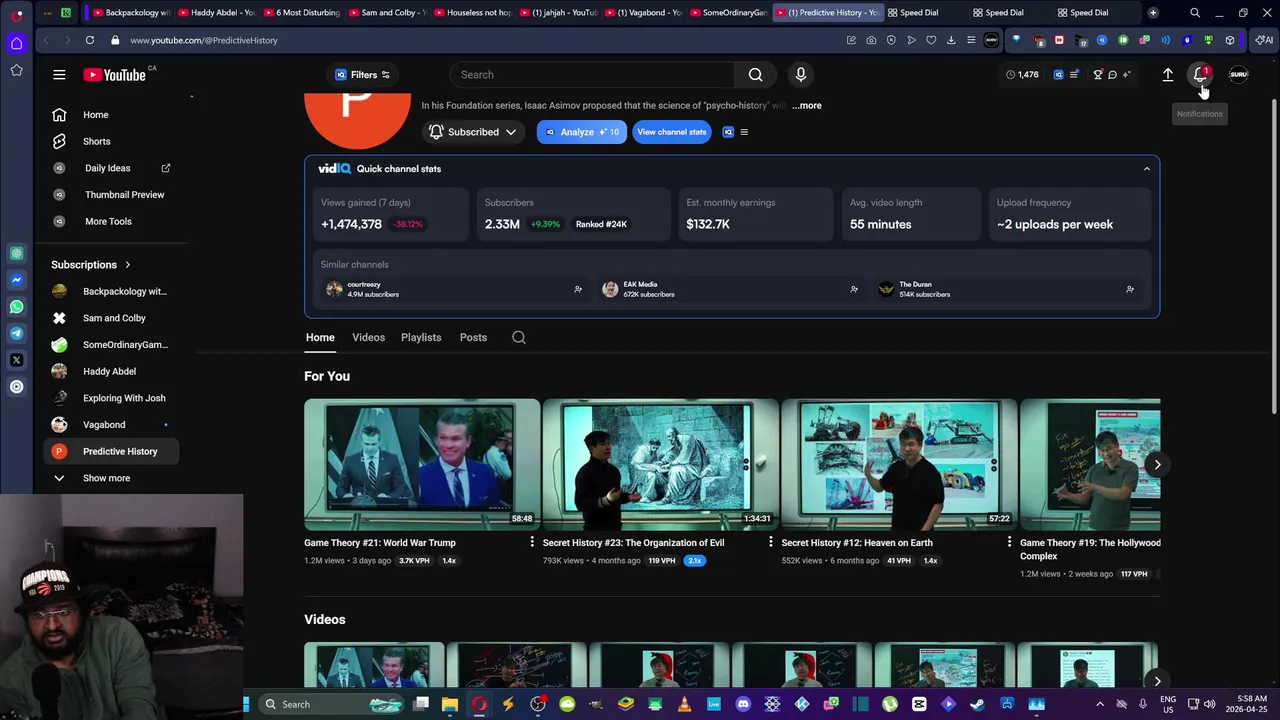The image size is (1280, 720).
Task: Open the YouTube upload arrow icon
Action: (x=1167, y=75)
